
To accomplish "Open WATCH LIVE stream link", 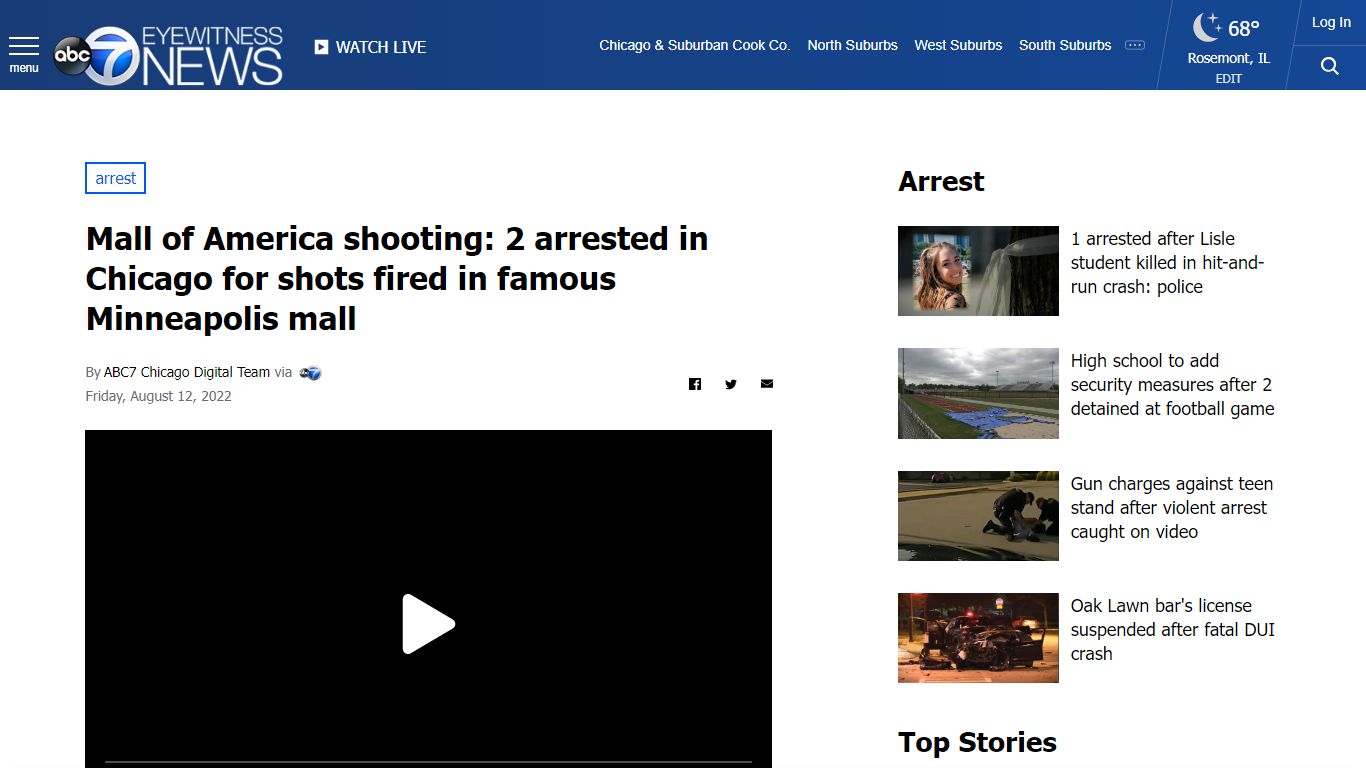I will (x=381, y=47).
